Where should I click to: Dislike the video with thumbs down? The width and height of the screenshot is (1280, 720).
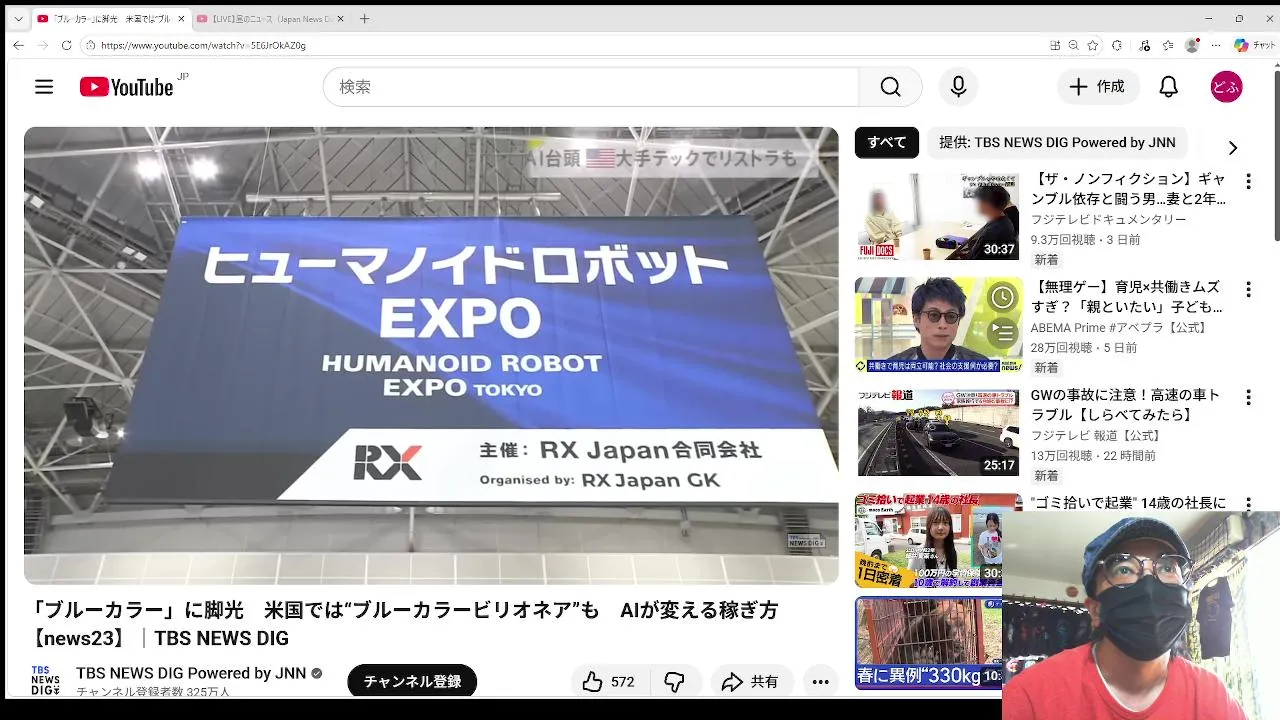point(675,682)
